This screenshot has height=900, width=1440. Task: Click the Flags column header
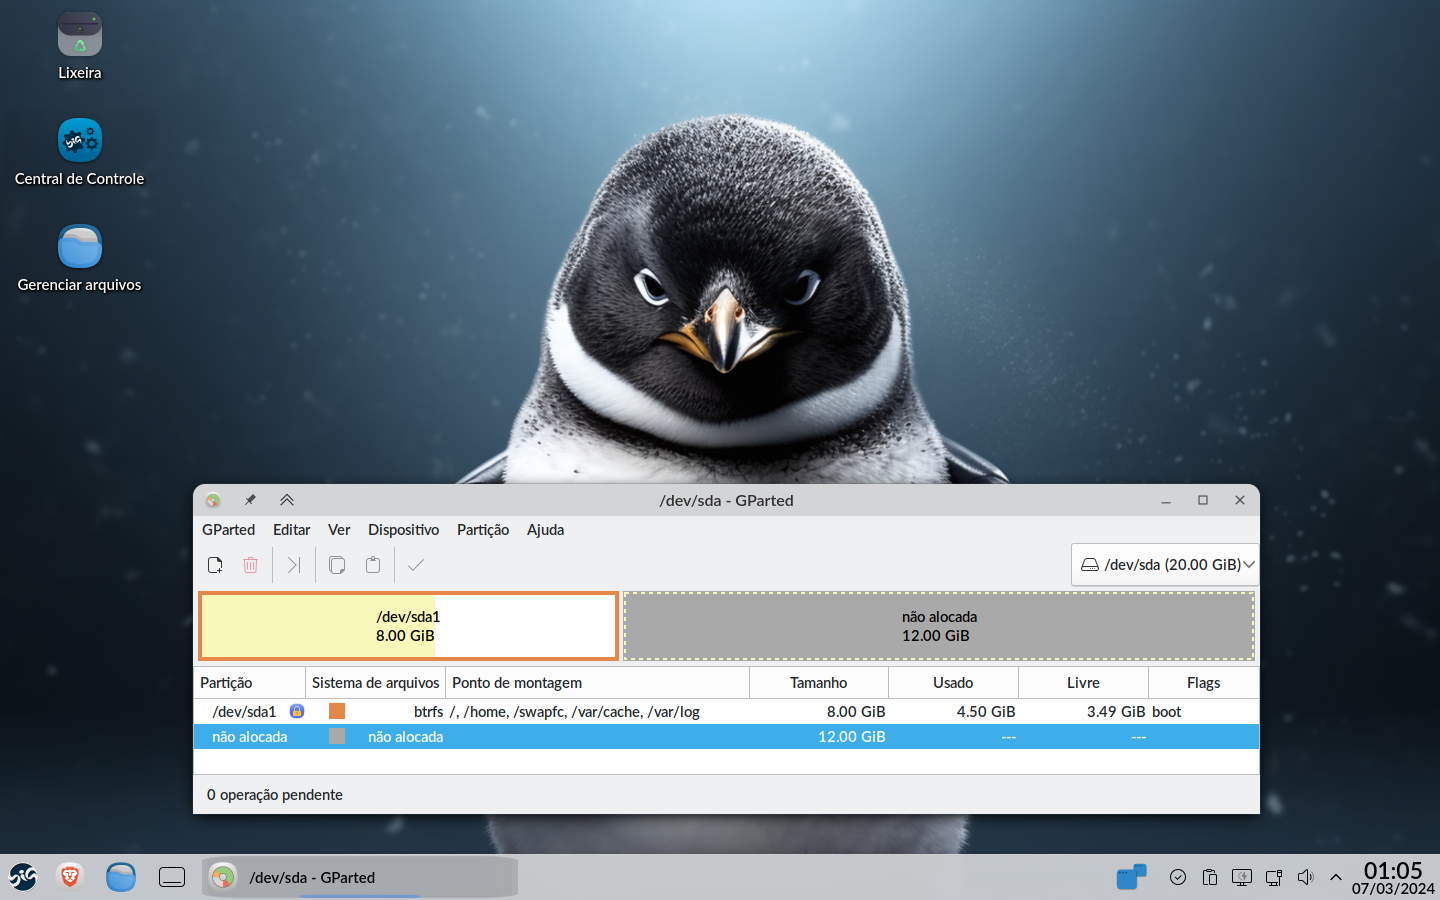(1203, 683)
